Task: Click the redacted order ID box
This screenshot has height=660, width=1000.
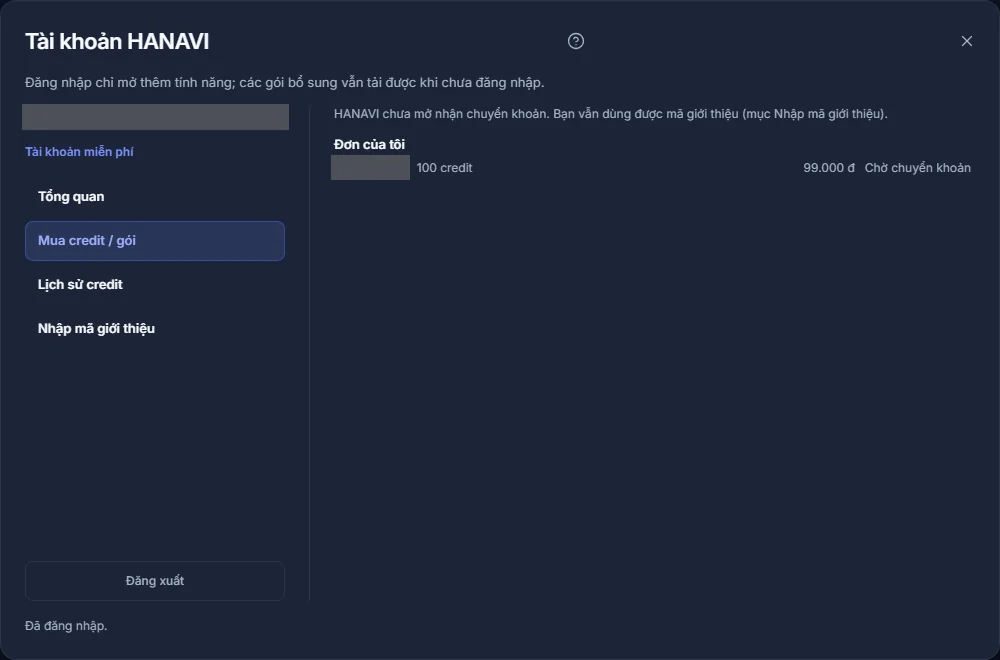Action: pyautogui.click(x=371, y=168)
